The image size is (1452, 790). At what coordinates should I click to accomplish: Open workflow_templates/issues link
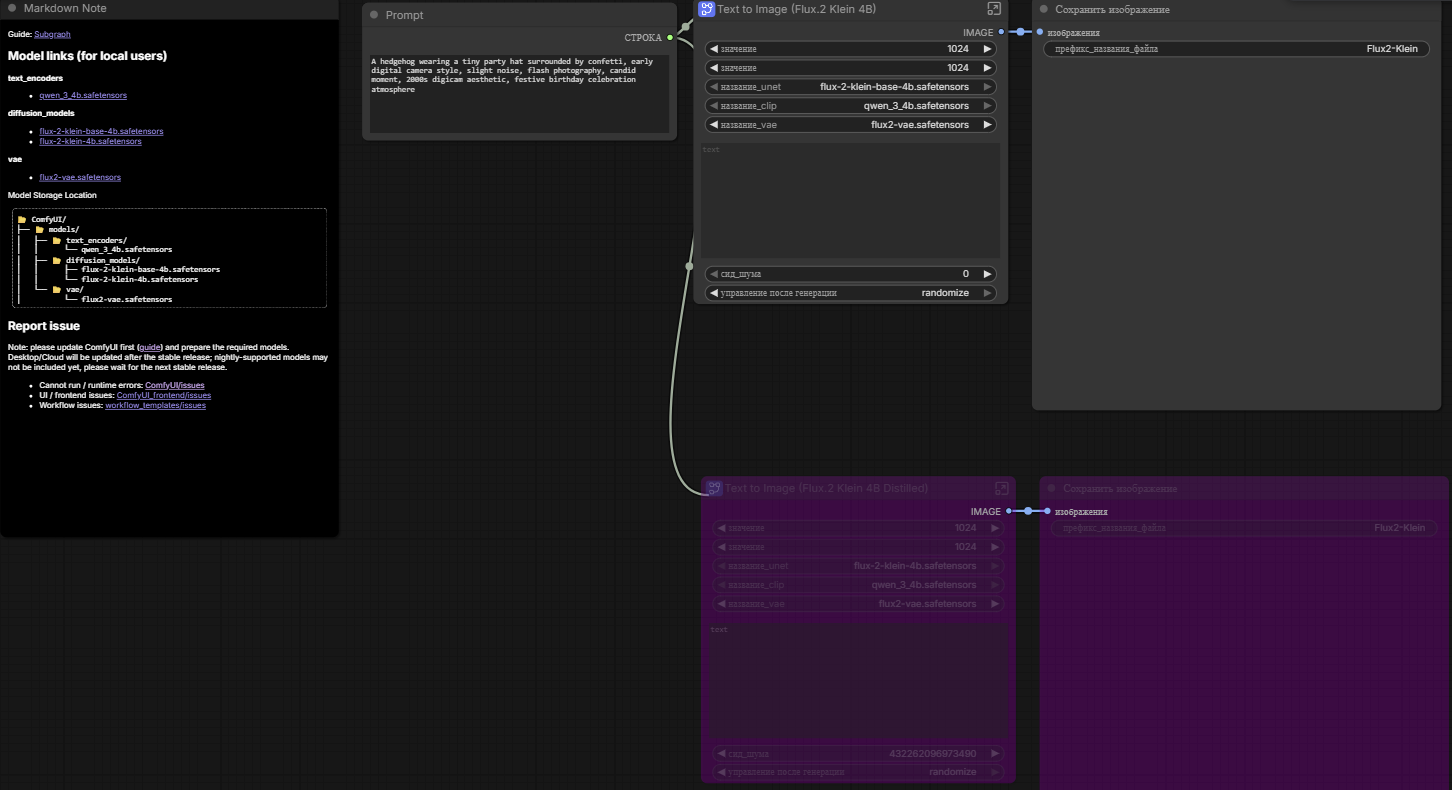155,405
